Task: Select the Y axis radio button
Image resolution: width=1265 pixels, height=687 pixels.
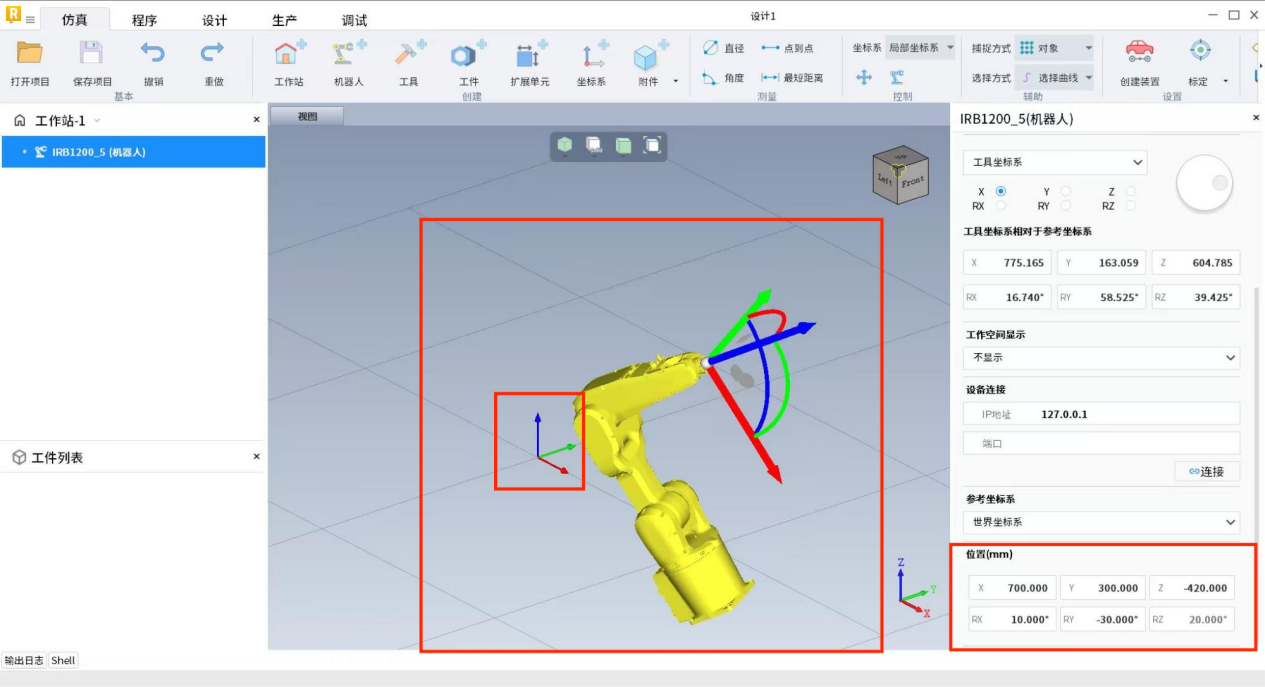Action: (x=1065, y=191)
